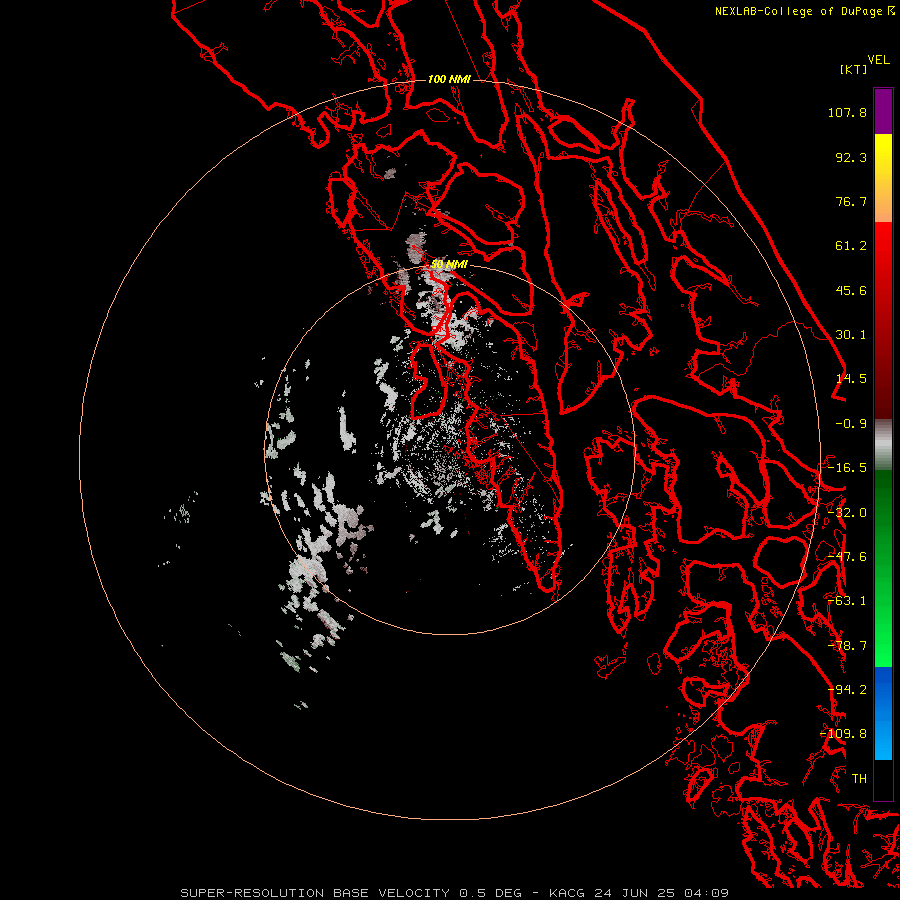Click the blue segment of the velocity color bar
The image size is (900, 900).
click(883, 713)
